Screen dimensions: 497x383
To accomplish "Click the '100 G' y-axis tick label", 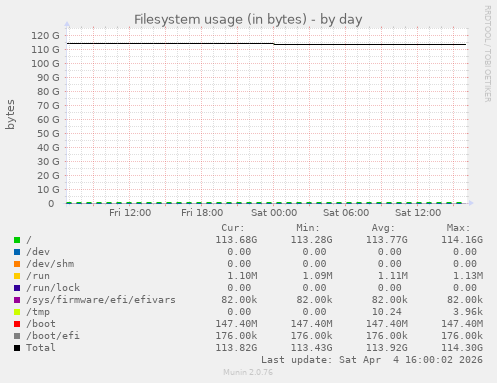I will click(45, 63).
